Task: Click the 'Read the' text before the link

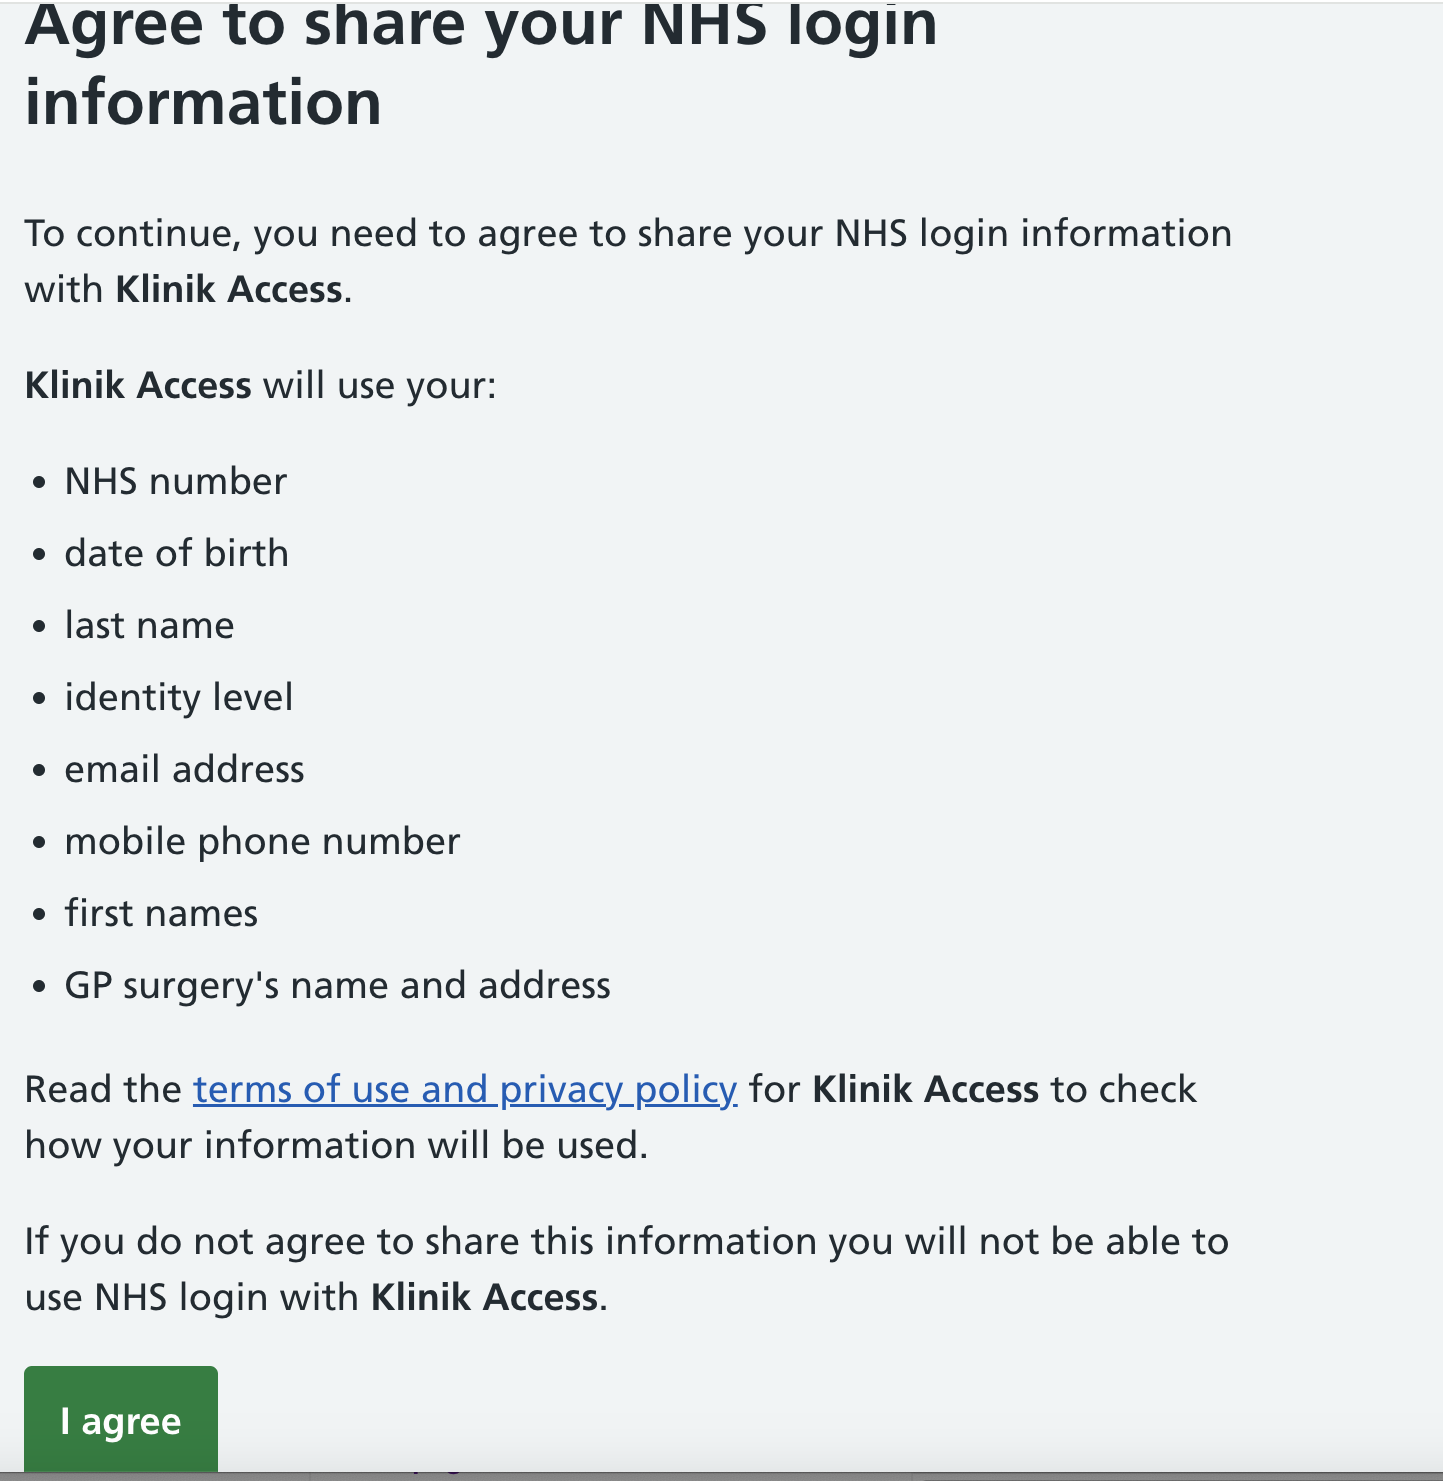Action: tap(103, 1089)
